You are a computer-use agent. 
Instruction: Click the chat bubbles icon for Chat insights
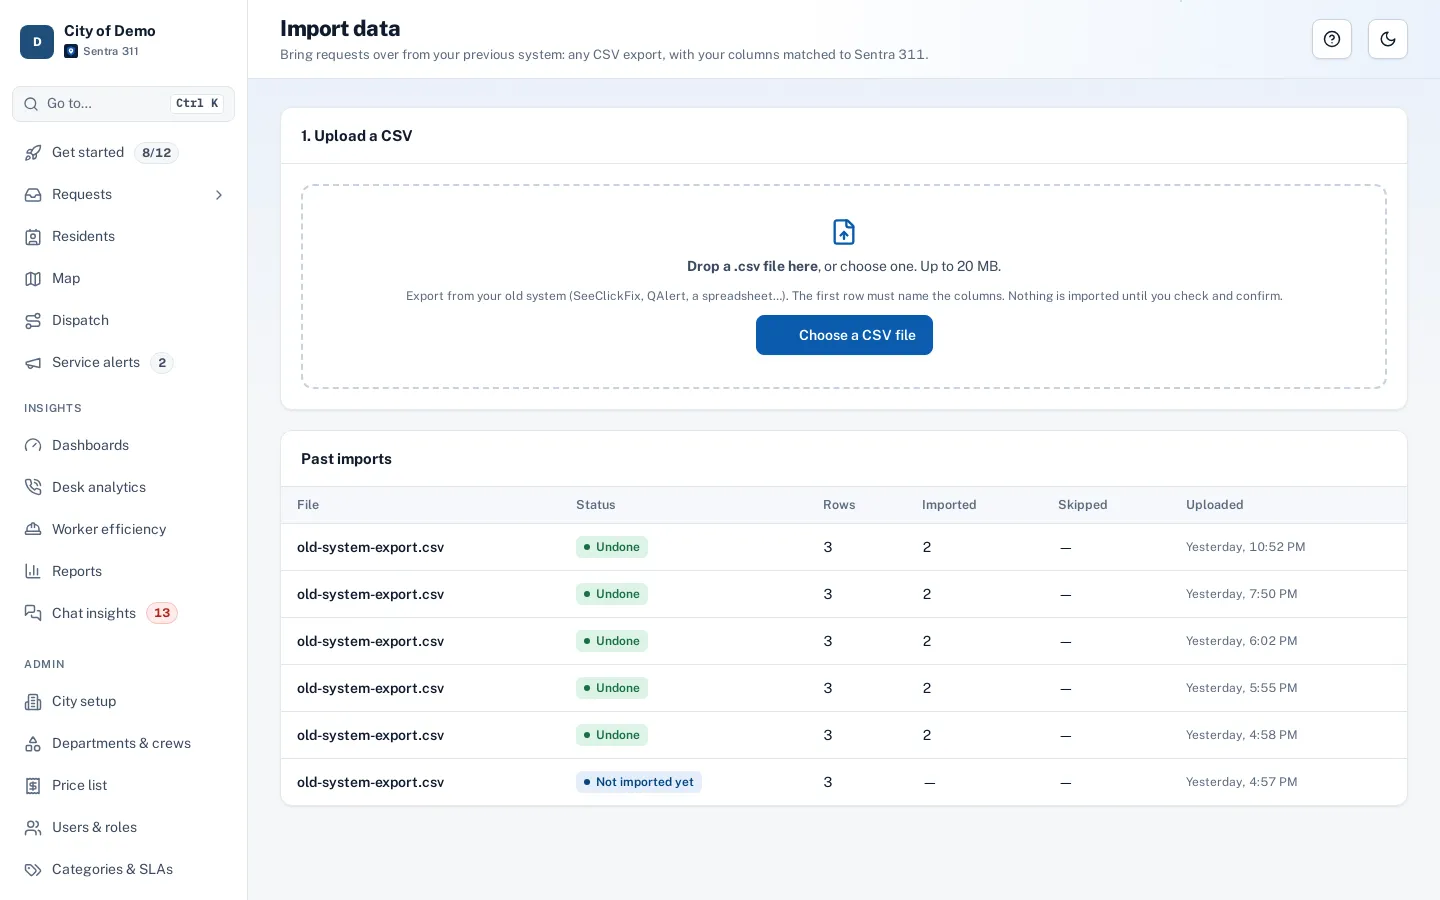[33, 614]
